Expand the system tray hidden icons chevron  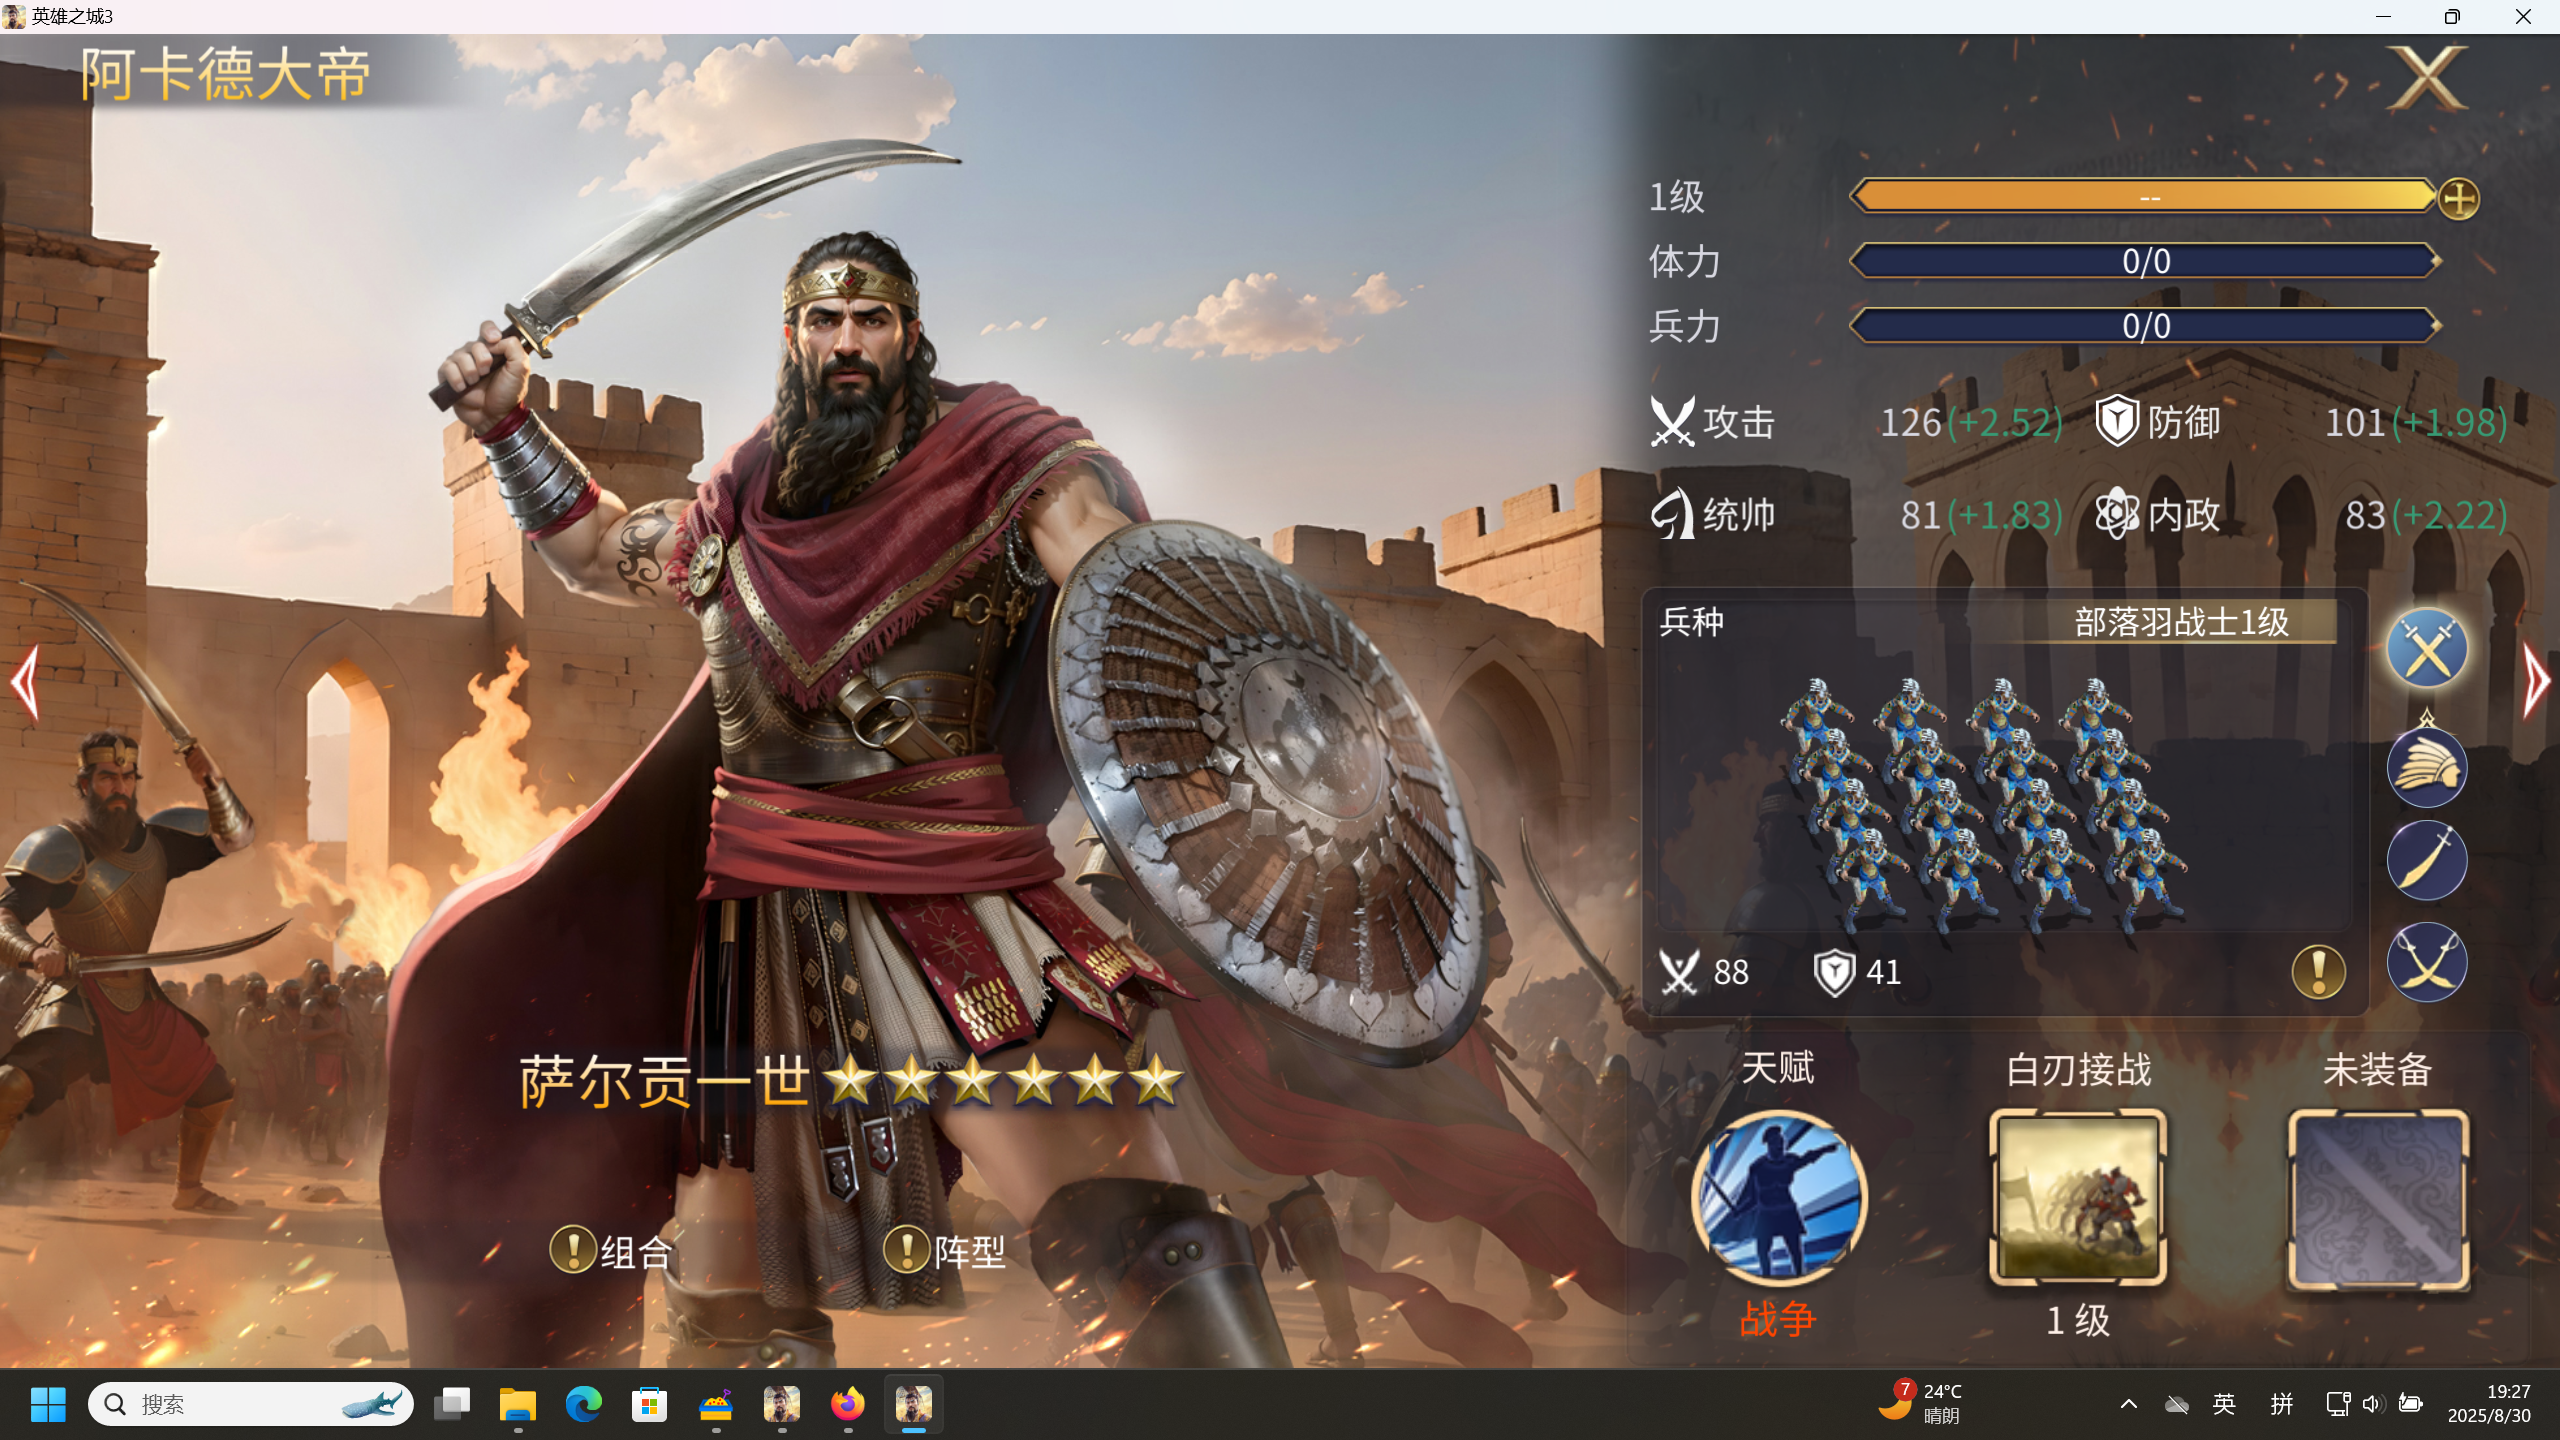pyautogui.click(x=2129, y=1404)
